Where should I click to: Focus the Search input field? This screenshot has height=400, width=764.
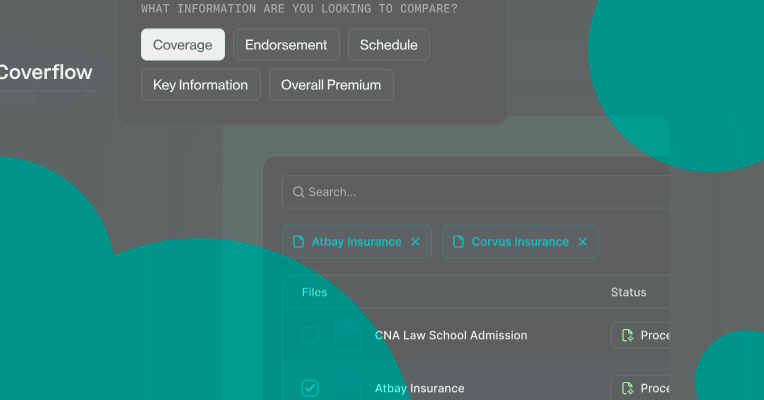[x=476, y=192]
